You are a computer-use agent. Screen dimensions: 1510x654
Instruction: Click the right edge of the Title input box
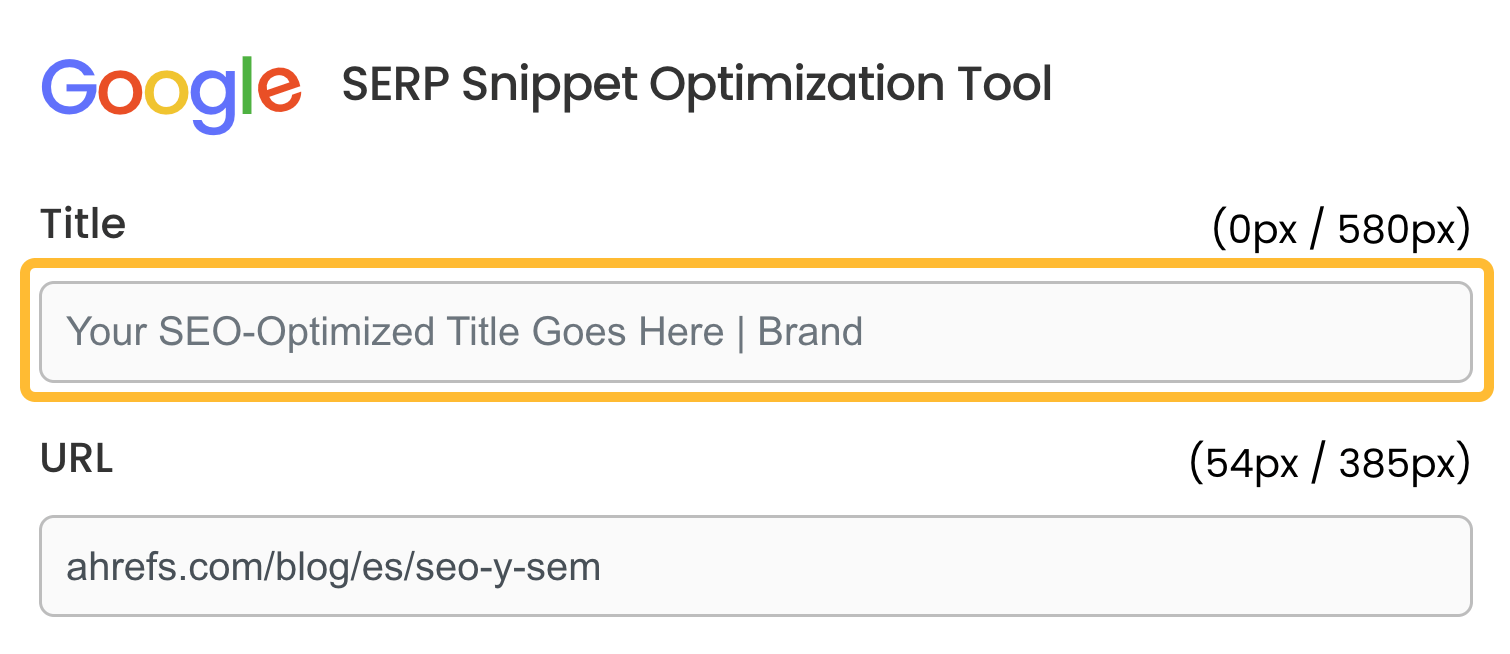pos(1470,331)
